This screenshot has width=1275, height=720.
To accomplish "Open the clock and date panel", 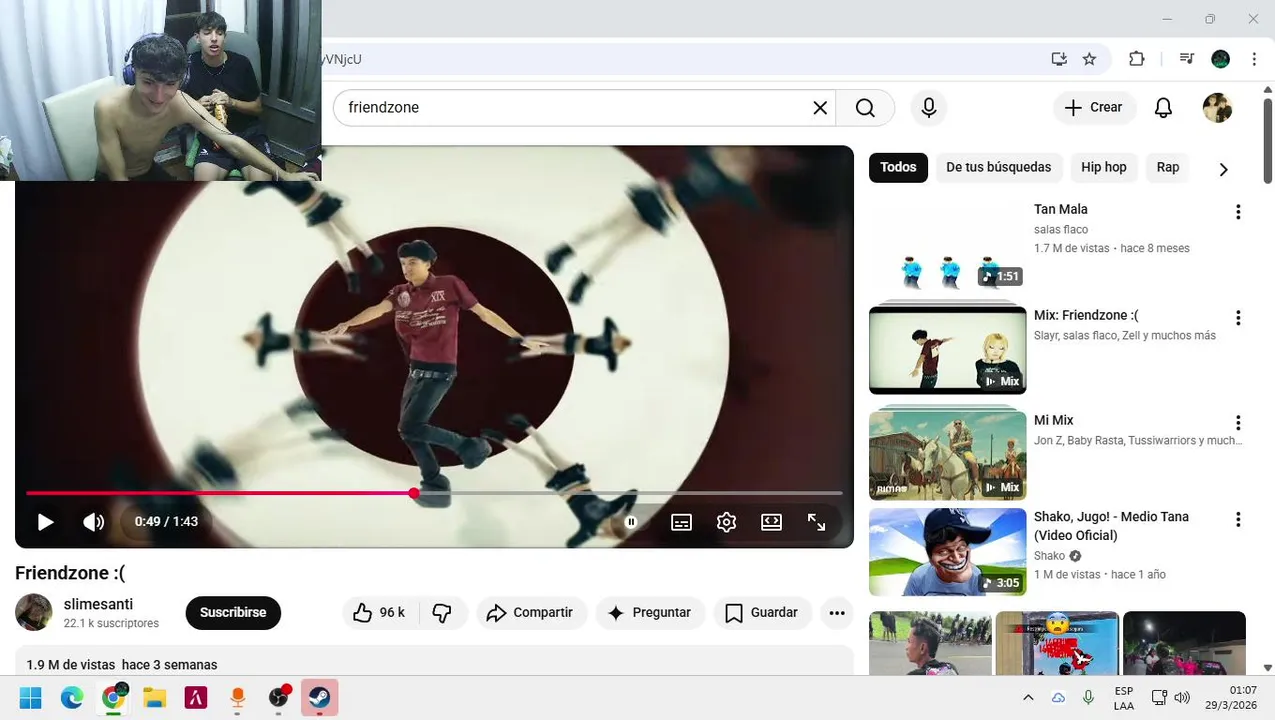I will click(x=1231, y=698).
